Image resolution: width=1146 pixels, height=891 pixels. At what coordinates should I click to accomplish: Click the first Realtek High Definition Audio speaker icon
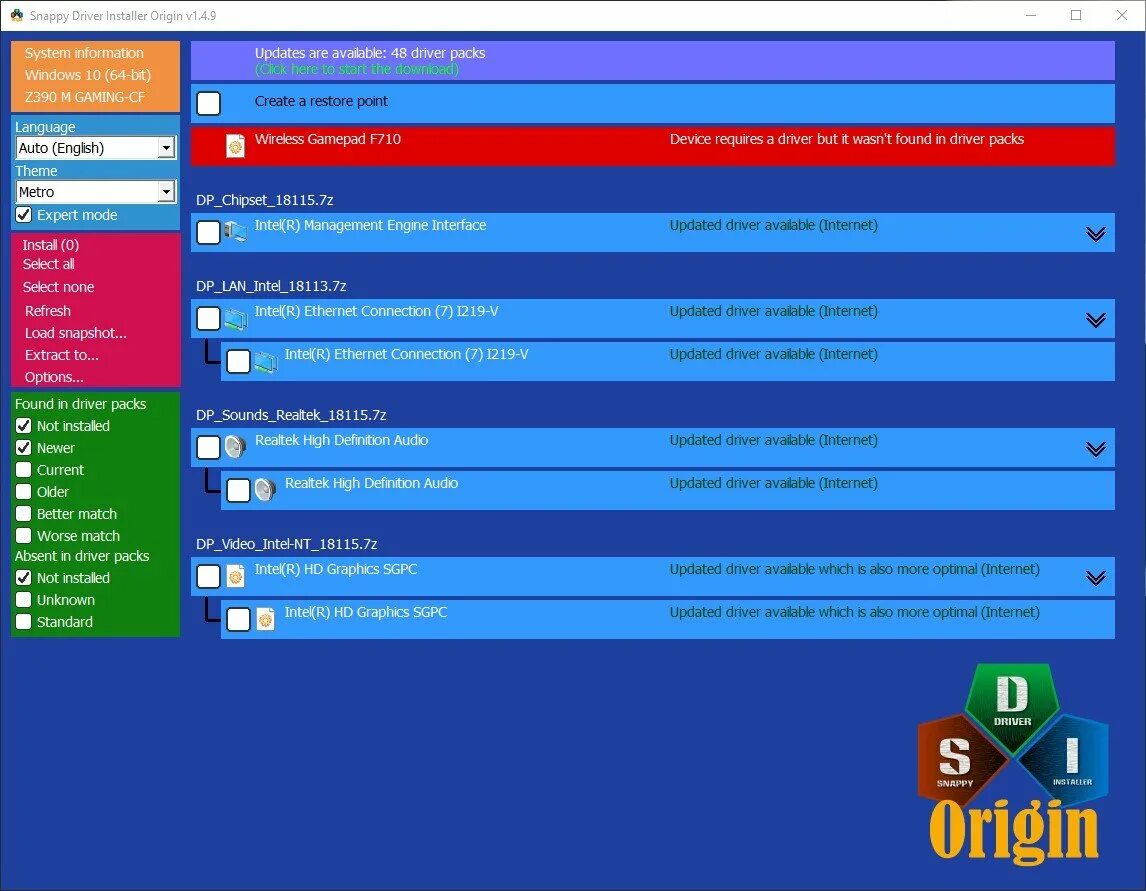pyautogui.click(x=235, y=447)
